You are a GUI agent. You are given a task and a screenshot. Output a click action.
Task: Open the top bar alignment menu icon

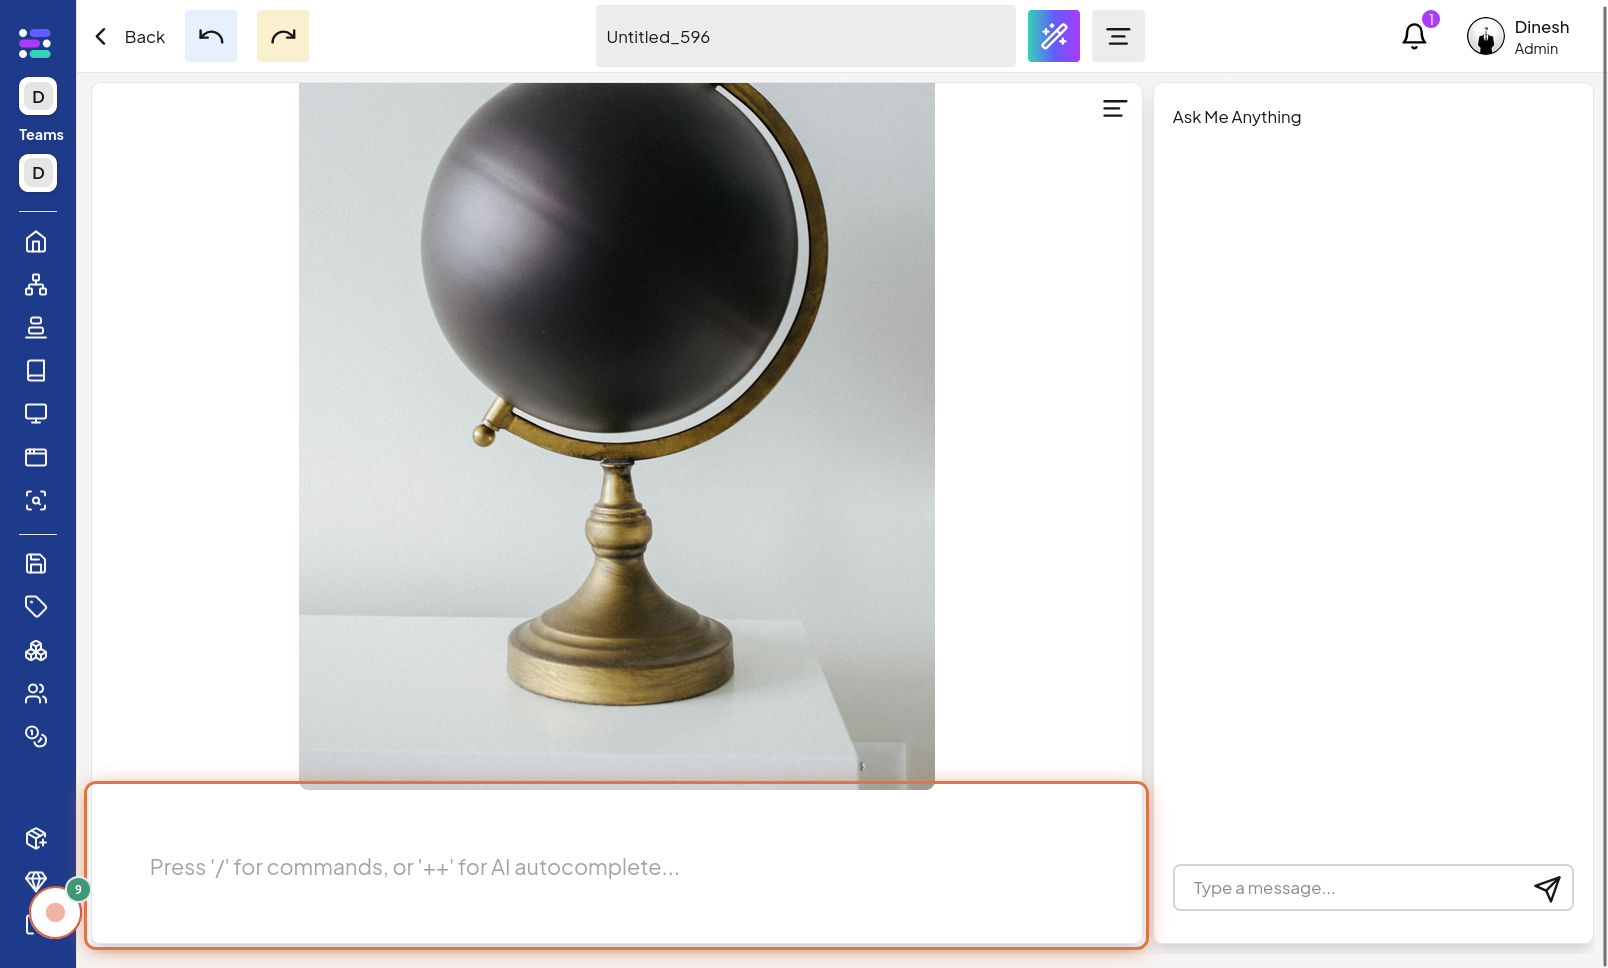1118,36
